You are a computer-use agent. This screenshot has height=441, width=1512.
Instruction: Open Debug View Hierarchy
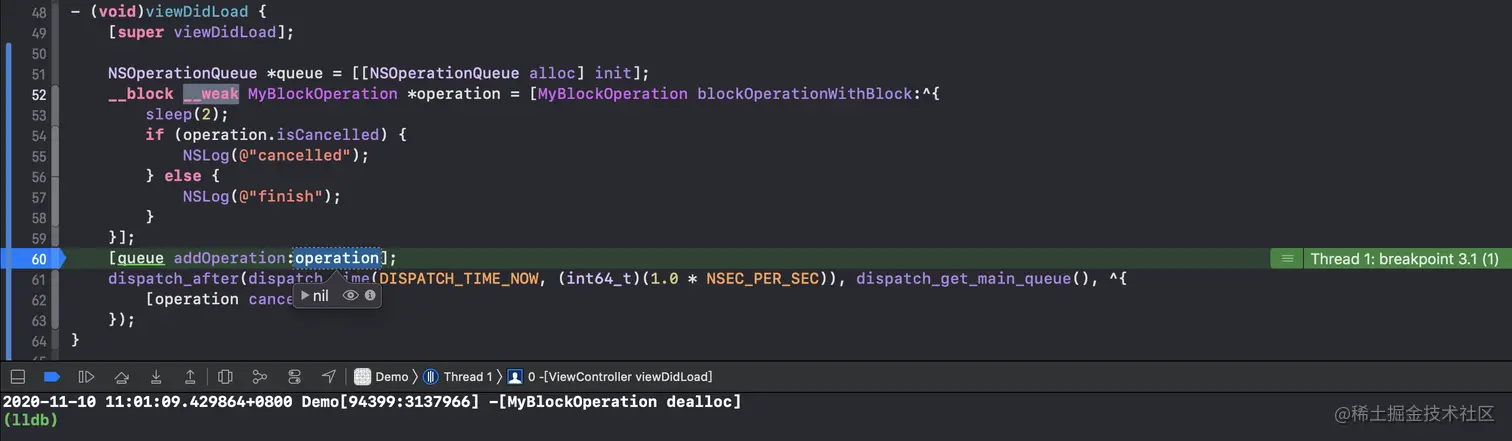[x=225, y=377]
